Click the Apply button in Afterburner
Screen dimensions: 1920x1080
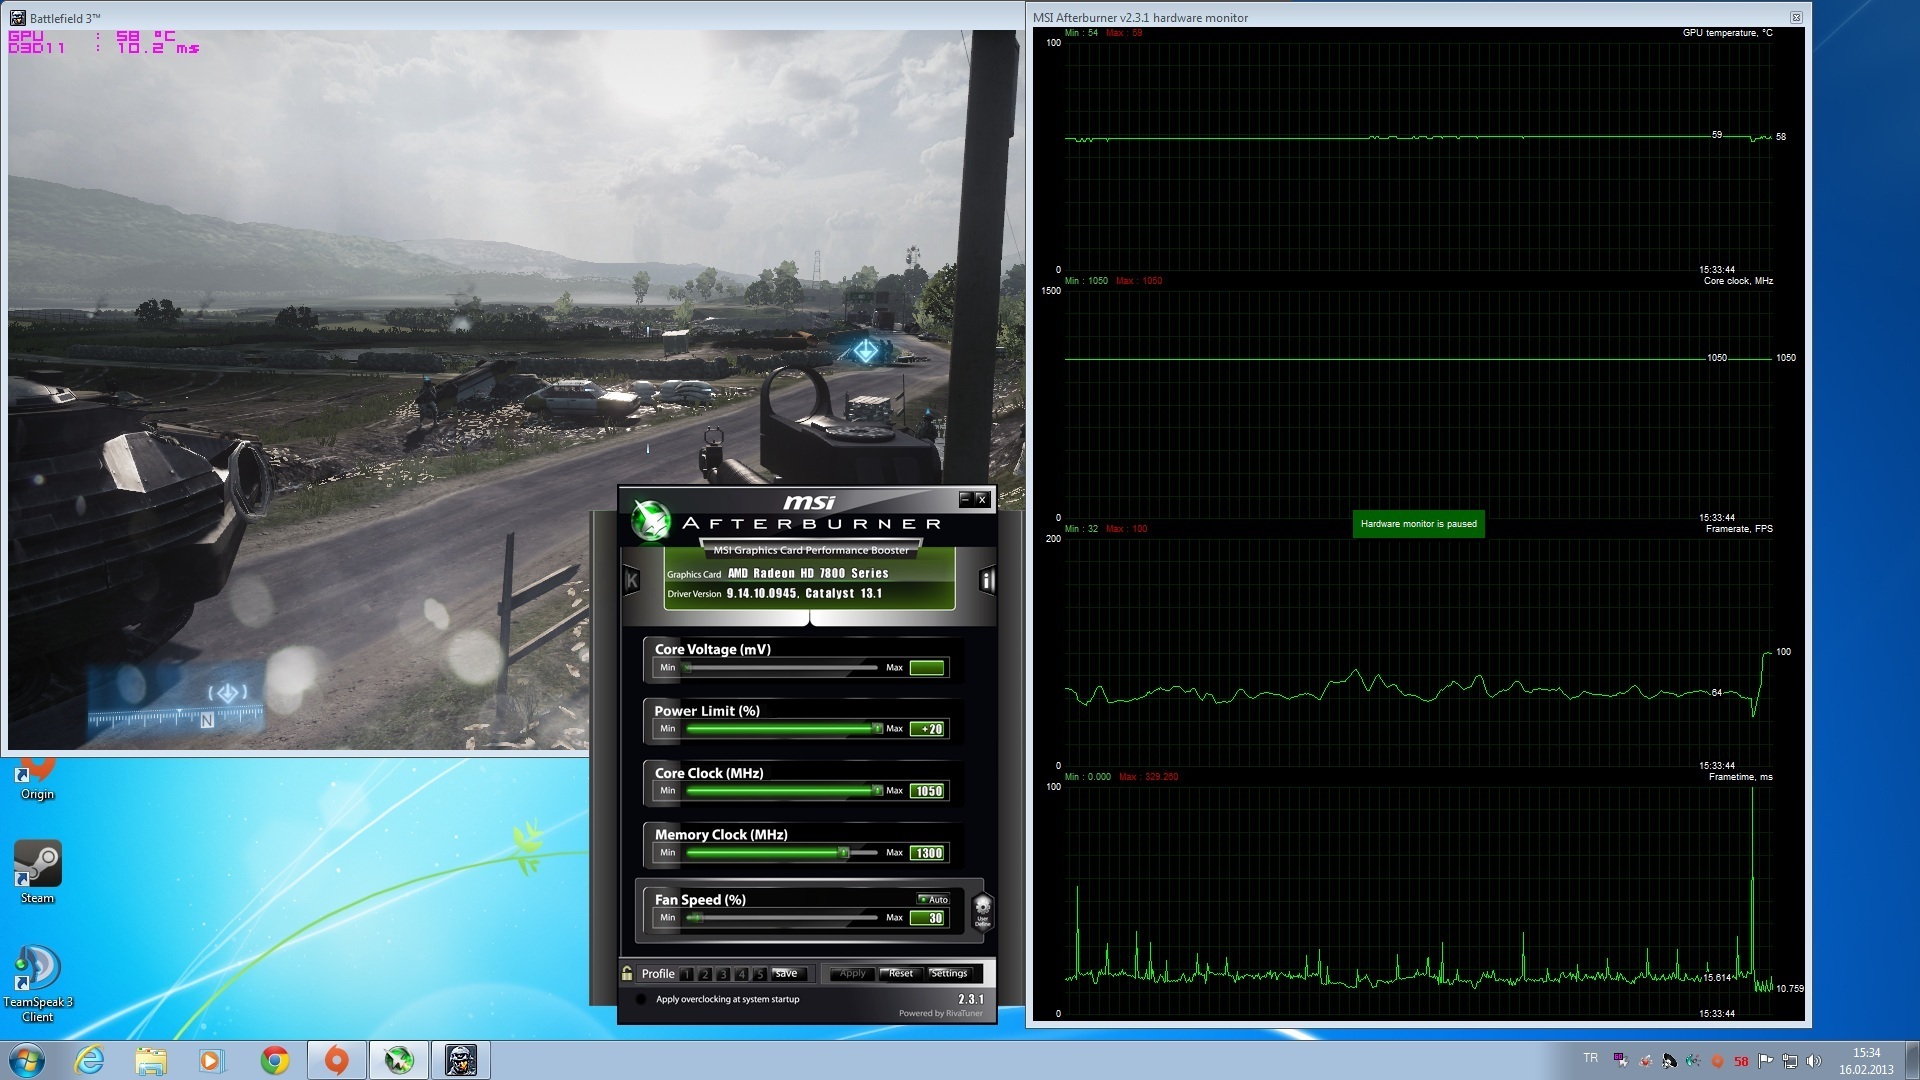852,973
